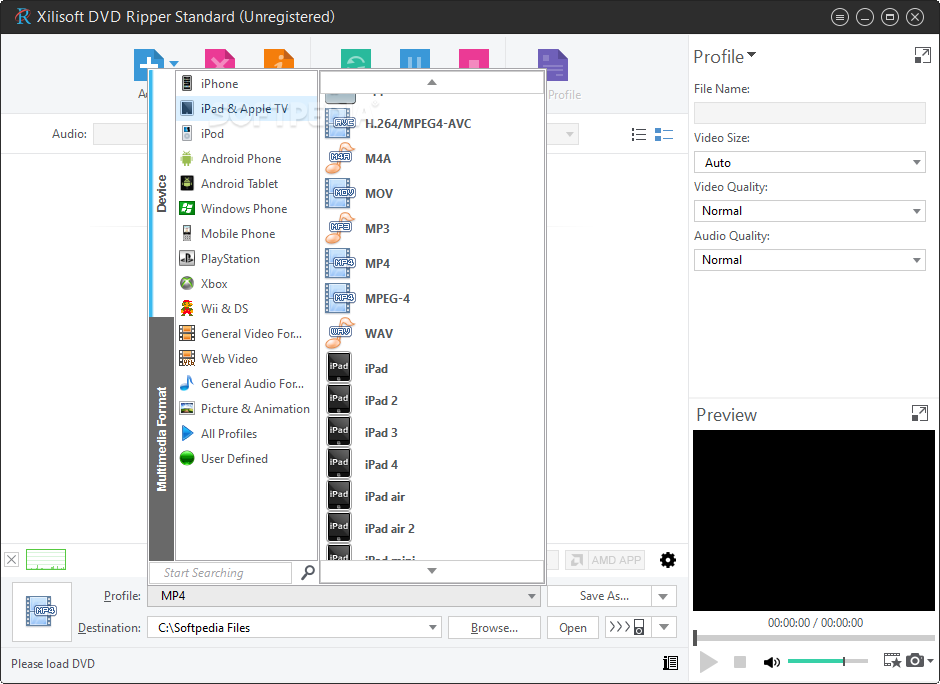Viewport: 940px width, 684px height.
Task: Select Windows Phone category
Action: coord(246,209)
